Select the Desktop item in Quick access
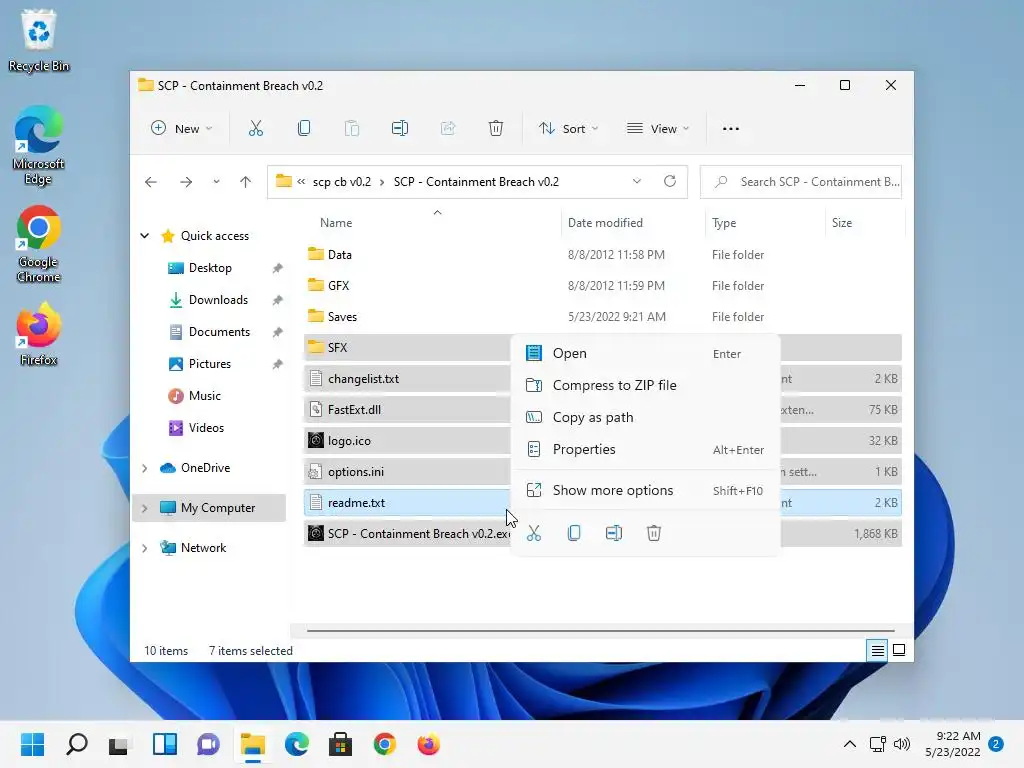The image size is (1024, 768). tap(209, 268)
